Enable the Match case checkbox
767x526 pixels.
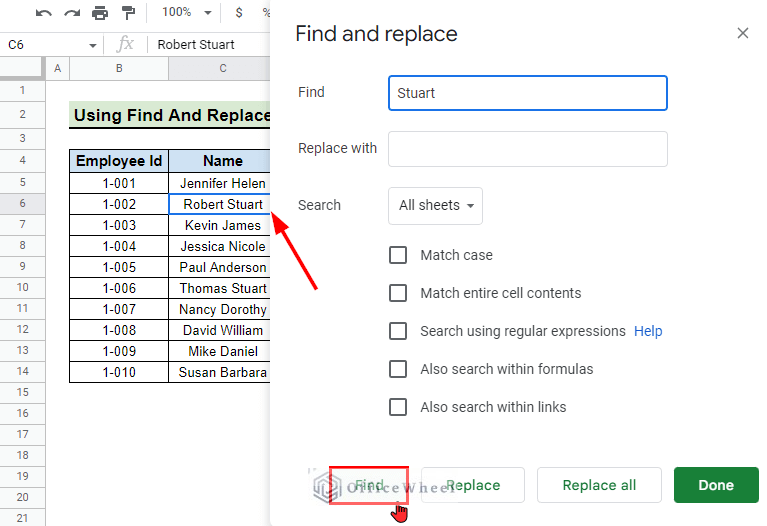(398, 255)
